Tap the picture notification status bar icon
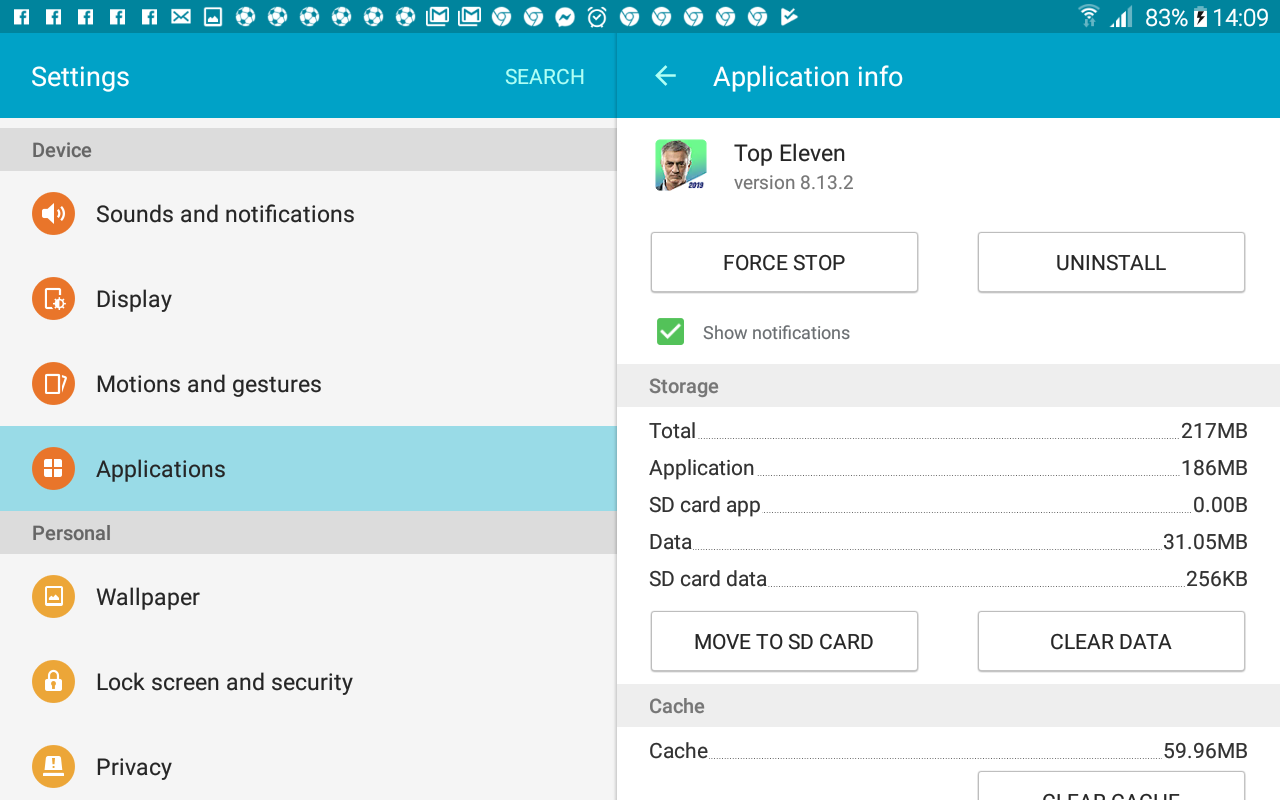Image resolution: width=1280 pixels, height=800 pixels. click(x=213, y=17)
